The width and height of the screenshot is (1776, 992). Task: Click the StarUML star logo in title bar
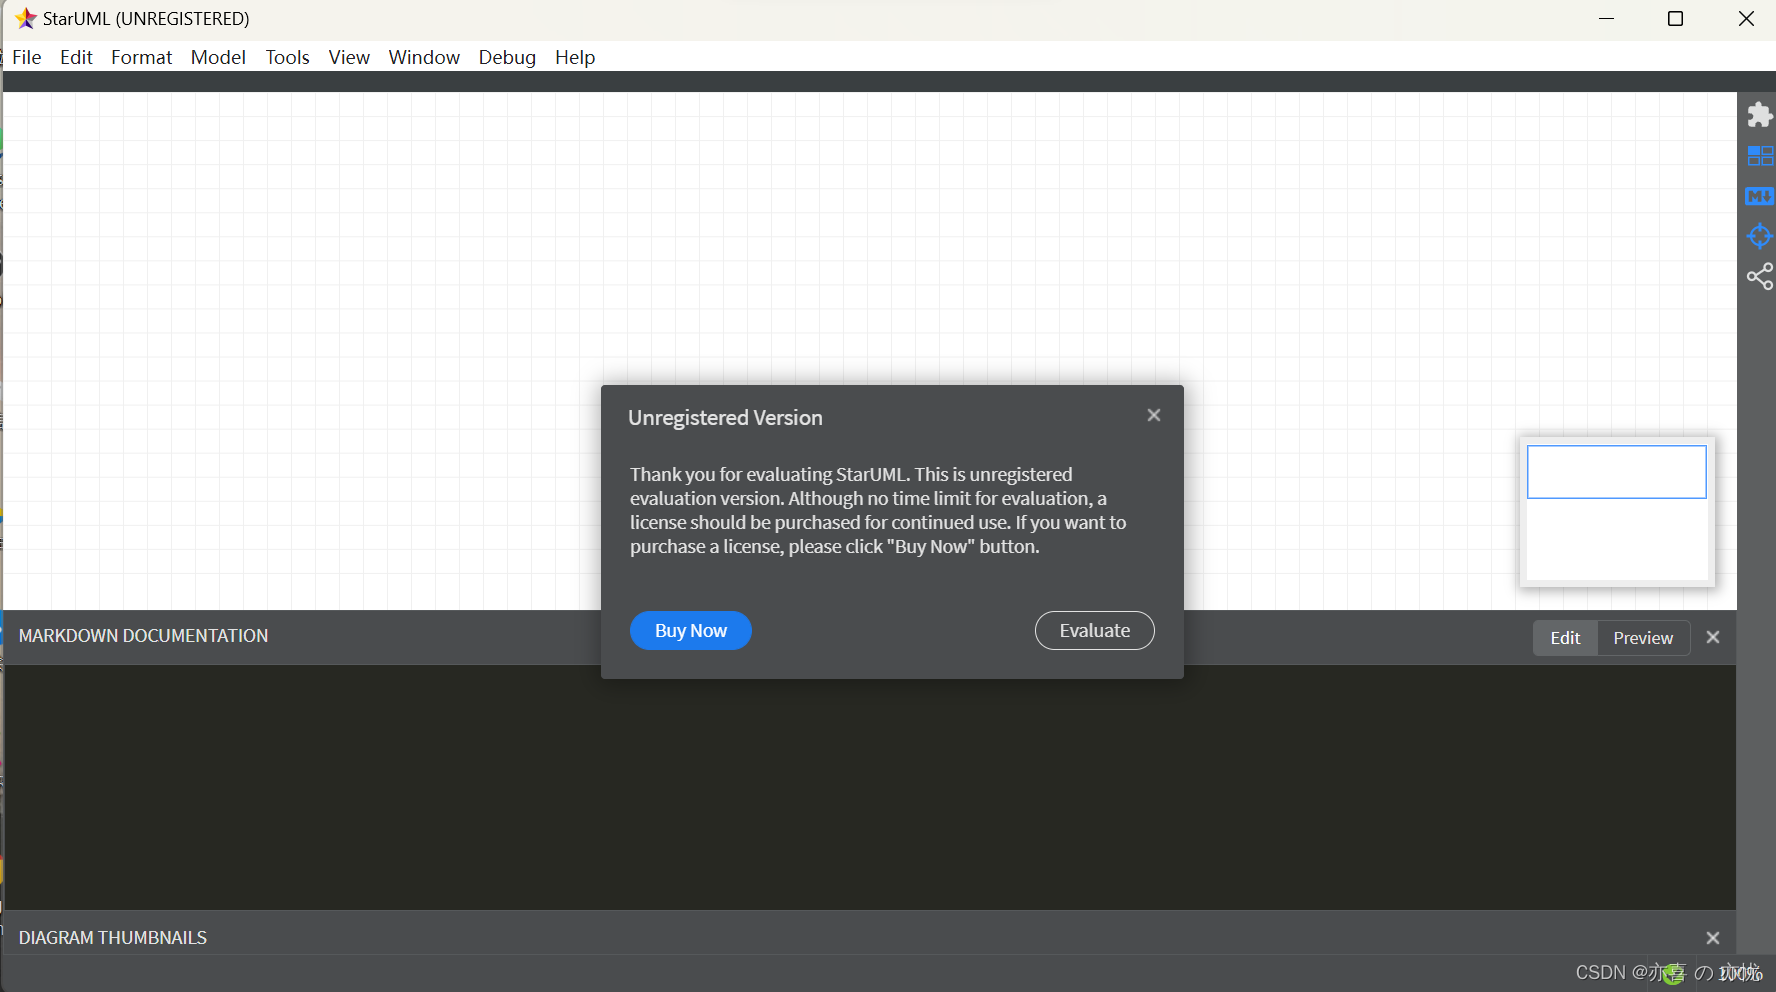(26, 18)
